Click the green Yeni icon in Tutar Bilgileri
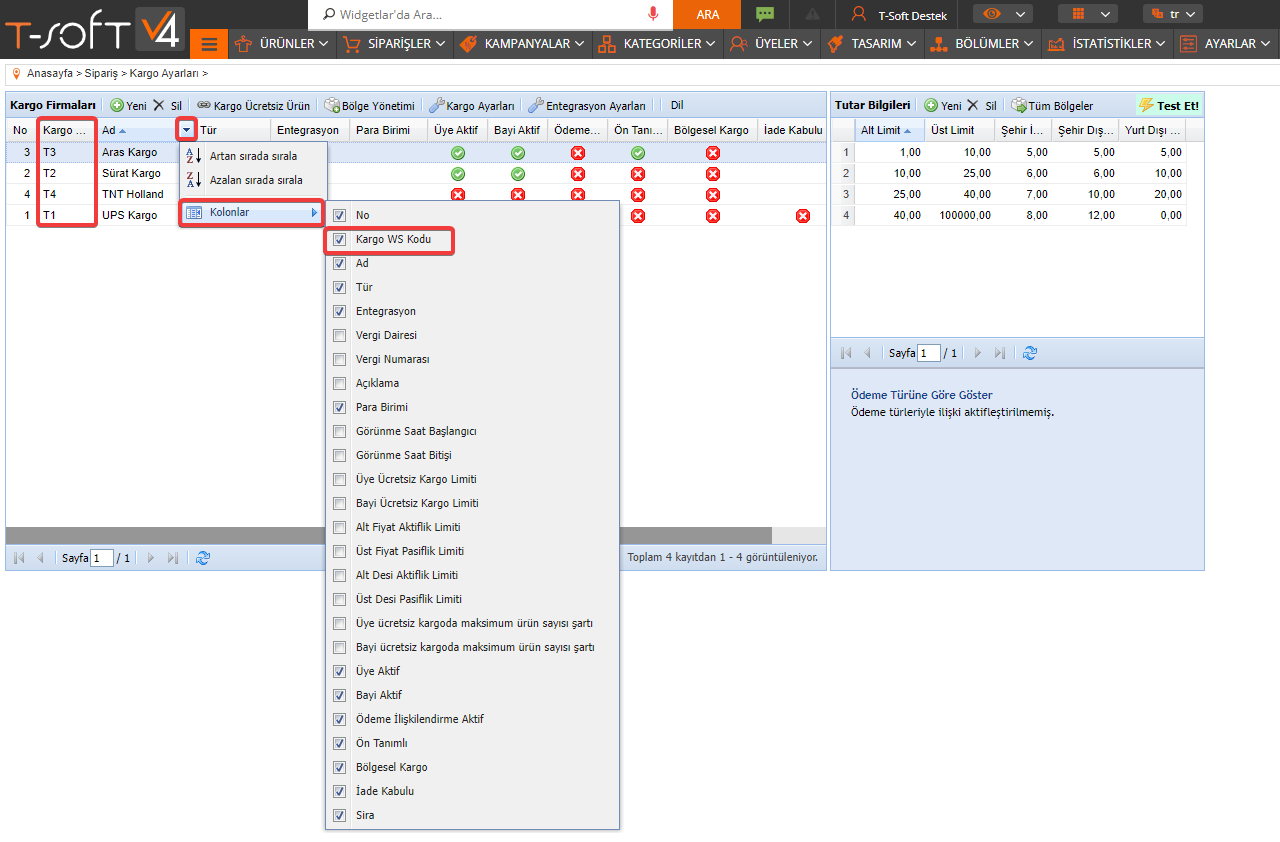The image size is (1280, 842). coord(931,105)
